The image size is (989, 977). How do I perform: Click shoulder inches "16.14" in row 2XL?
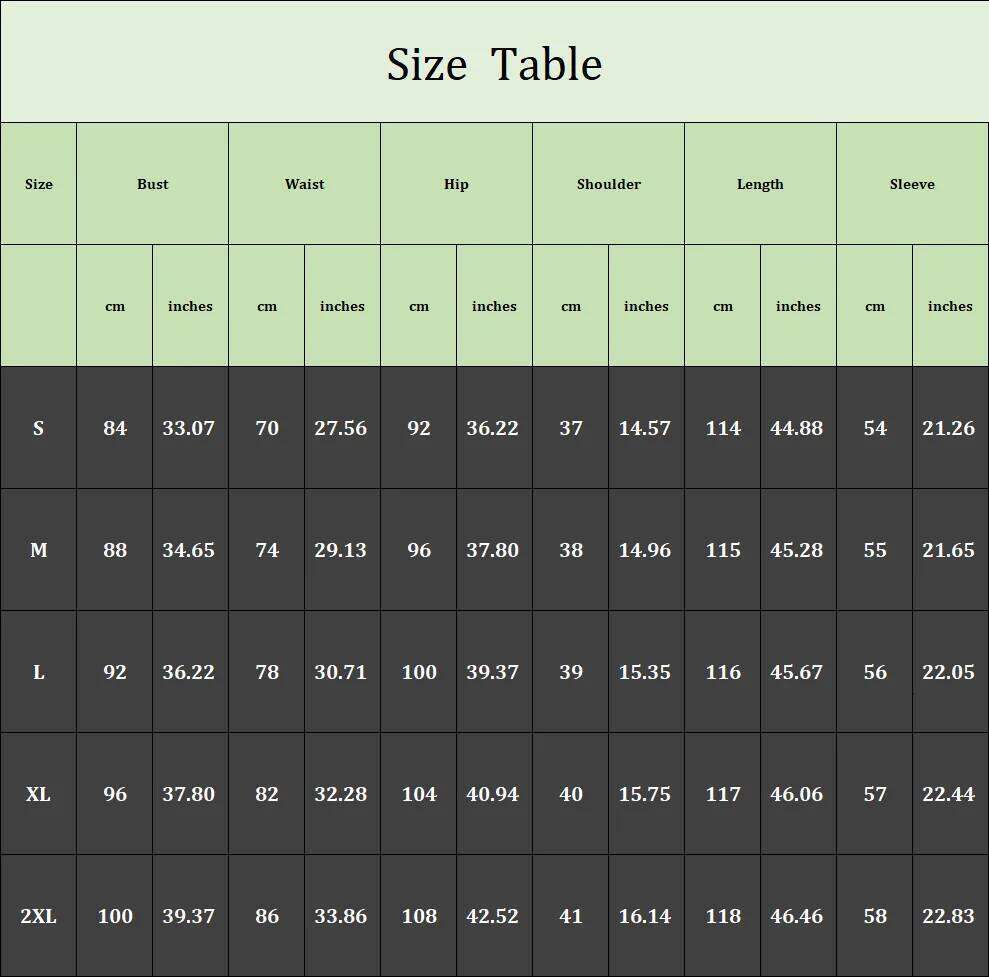(x=645, y=916)
